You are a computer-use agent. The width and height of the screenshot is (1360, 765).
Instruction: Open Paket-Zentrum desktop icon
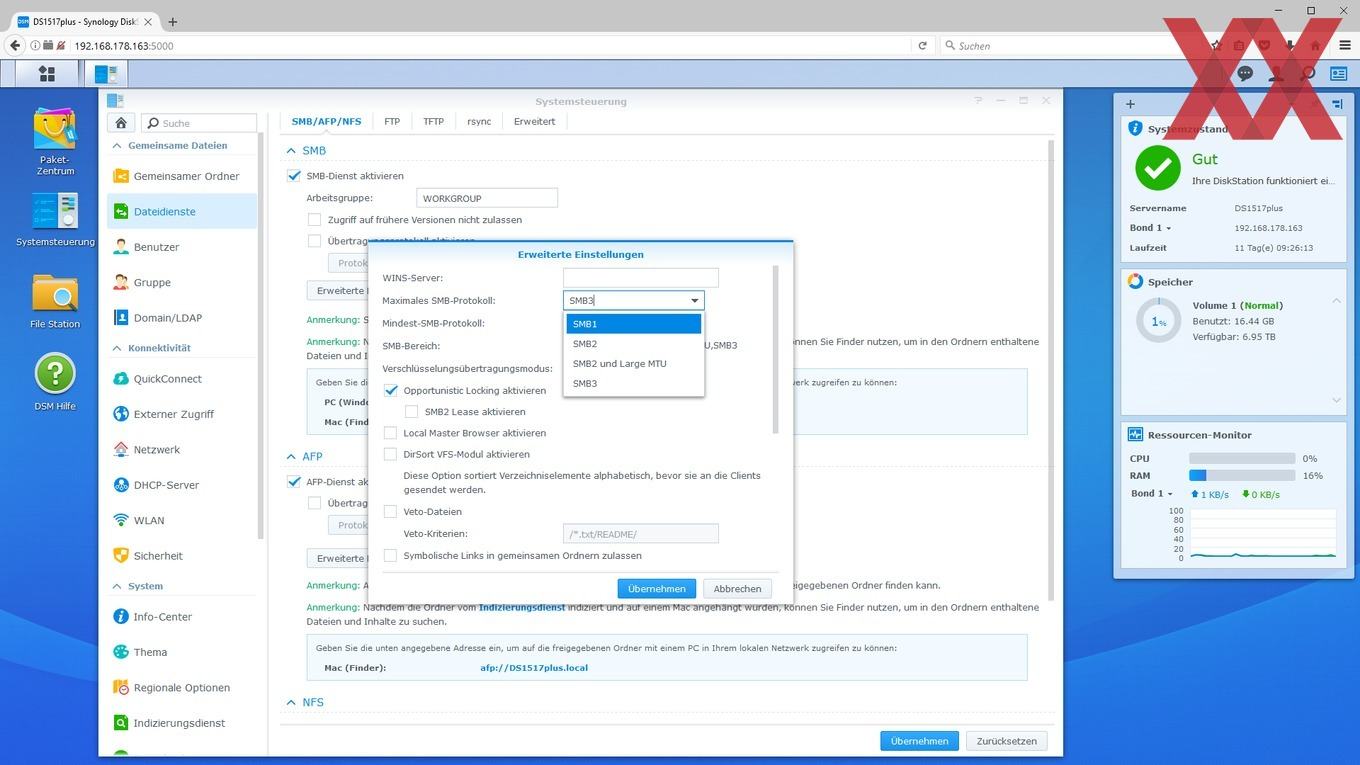point(56,141)
